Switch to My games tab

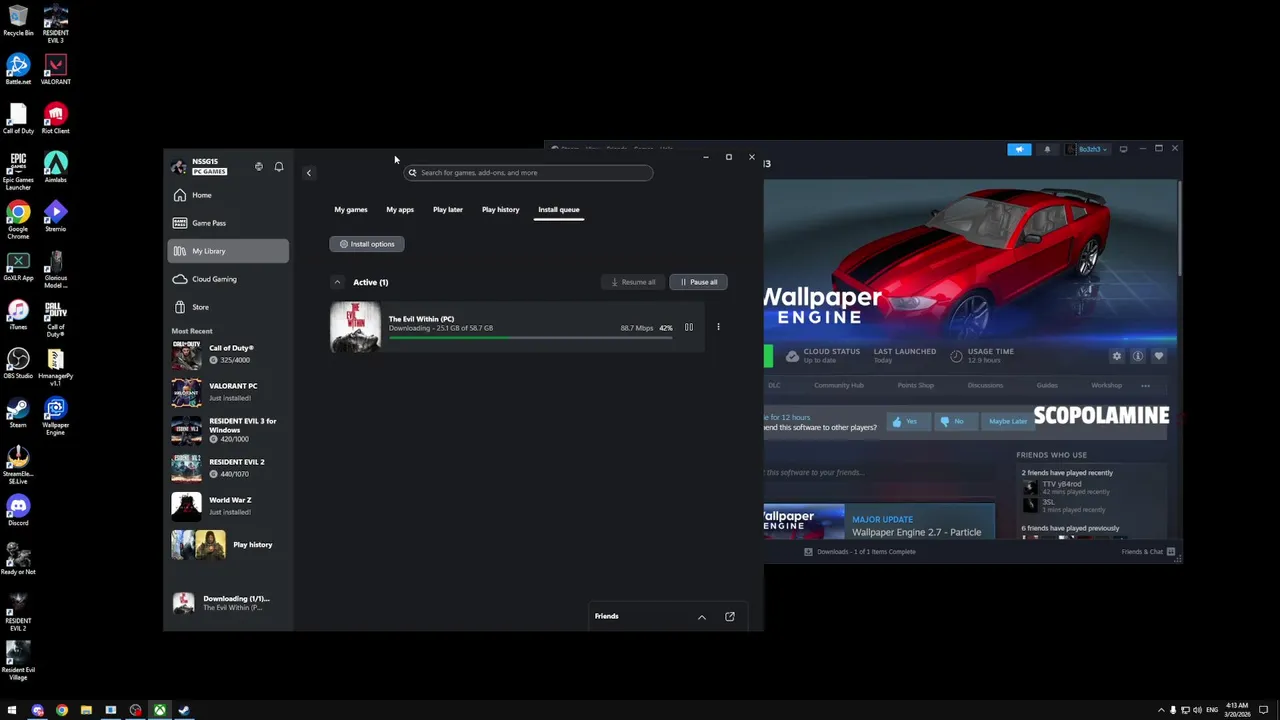click(351, 210)
